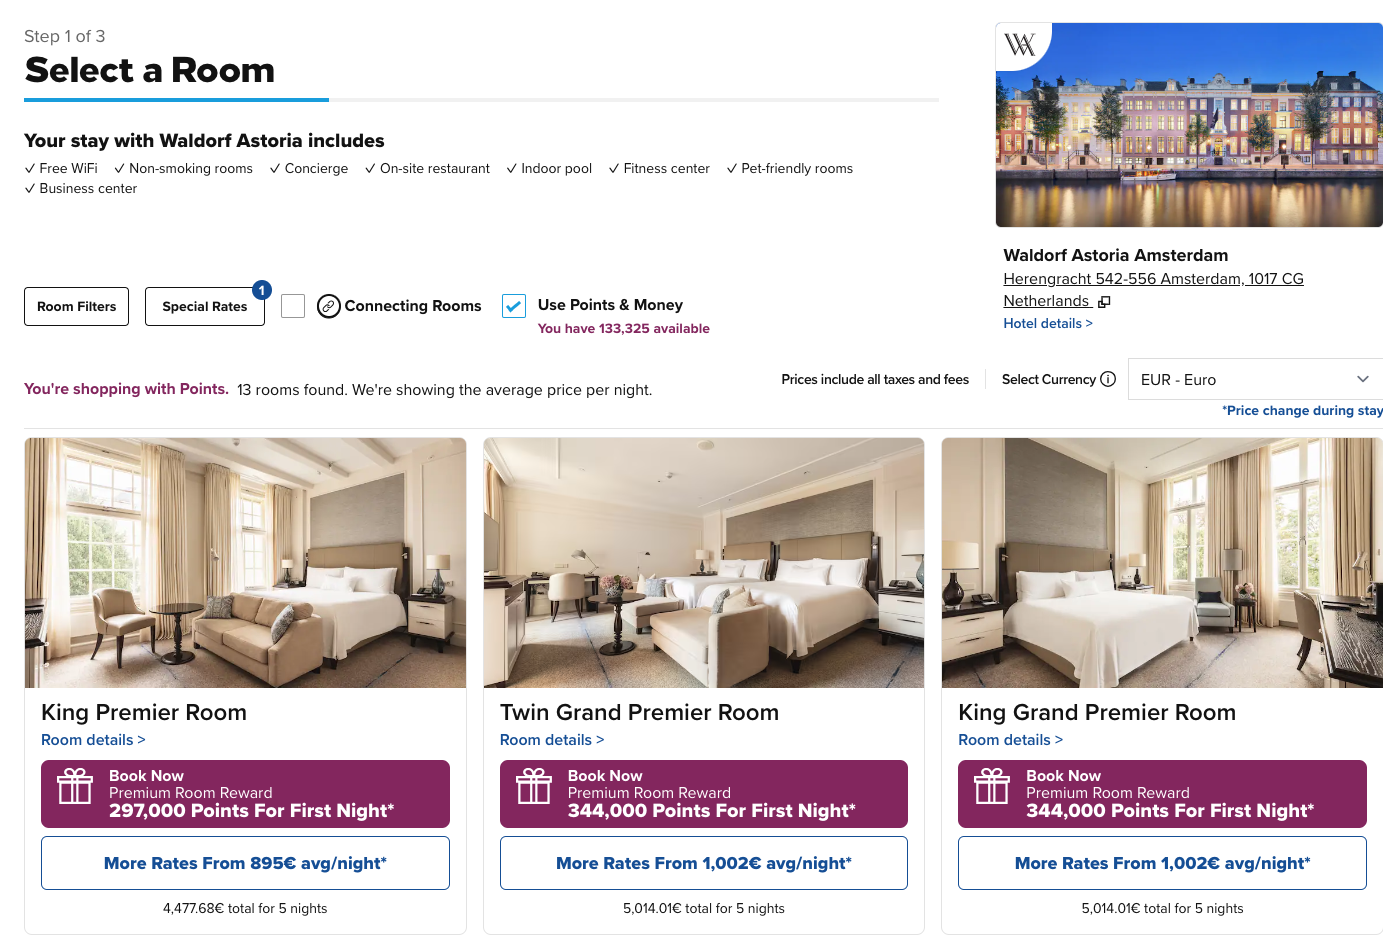Expand Twin Grand Premier Room details
This screenshot has width=1383, height=936.
(552, 740)
